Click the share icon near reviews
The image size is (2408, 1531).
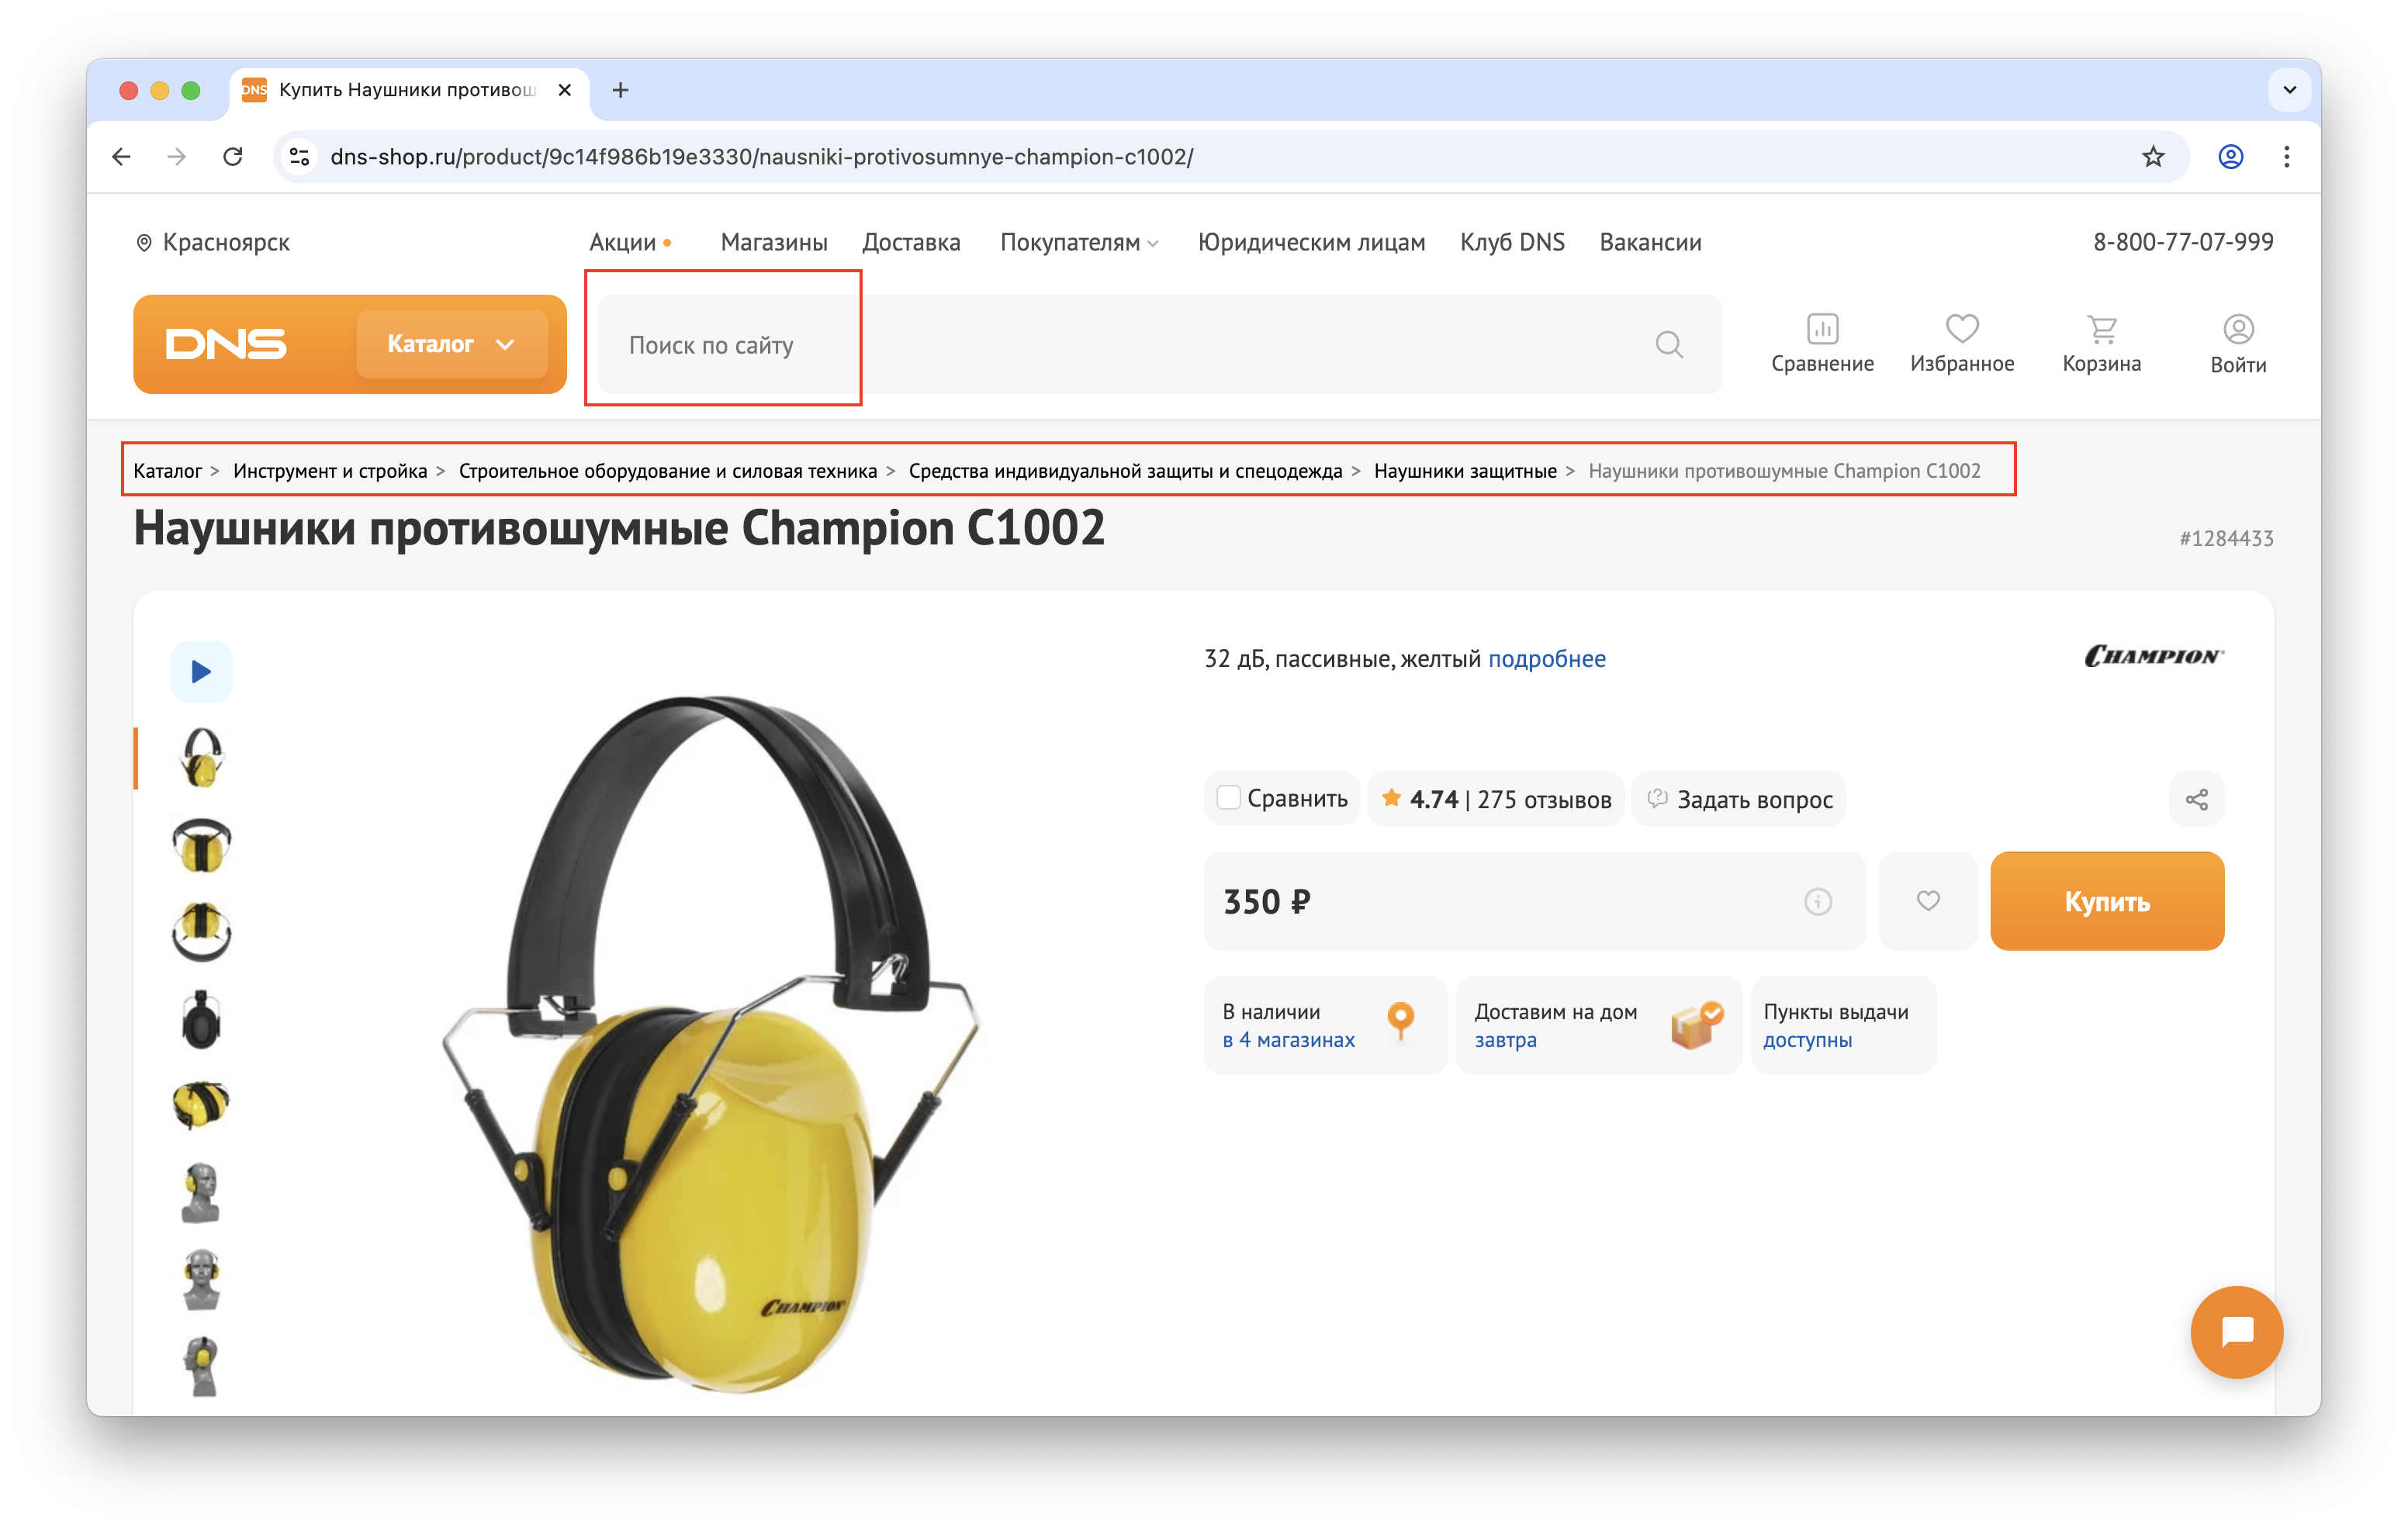pos(2196,799)
